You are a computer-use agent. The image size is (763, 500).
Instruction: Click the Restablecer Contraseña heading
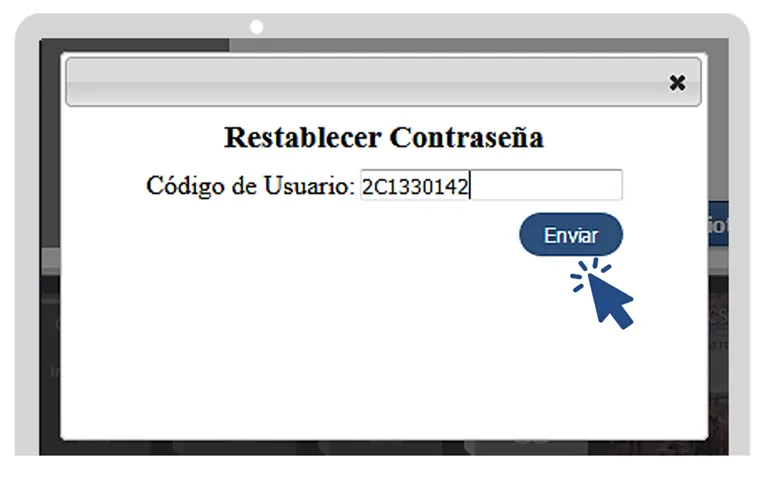[x=383, y=137]
